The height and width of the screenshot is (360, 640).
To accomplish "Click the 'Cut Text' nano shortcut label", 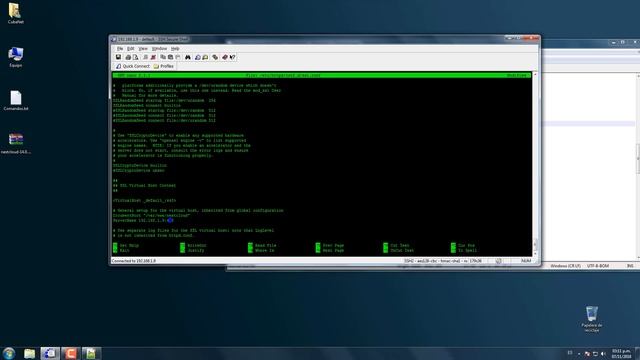I will pos(400,245).
